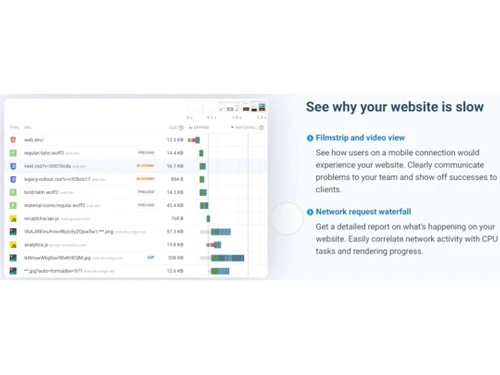Select the web.dev/ request row
The height and width of the screenshot is (375, 500).
(136, 140)
